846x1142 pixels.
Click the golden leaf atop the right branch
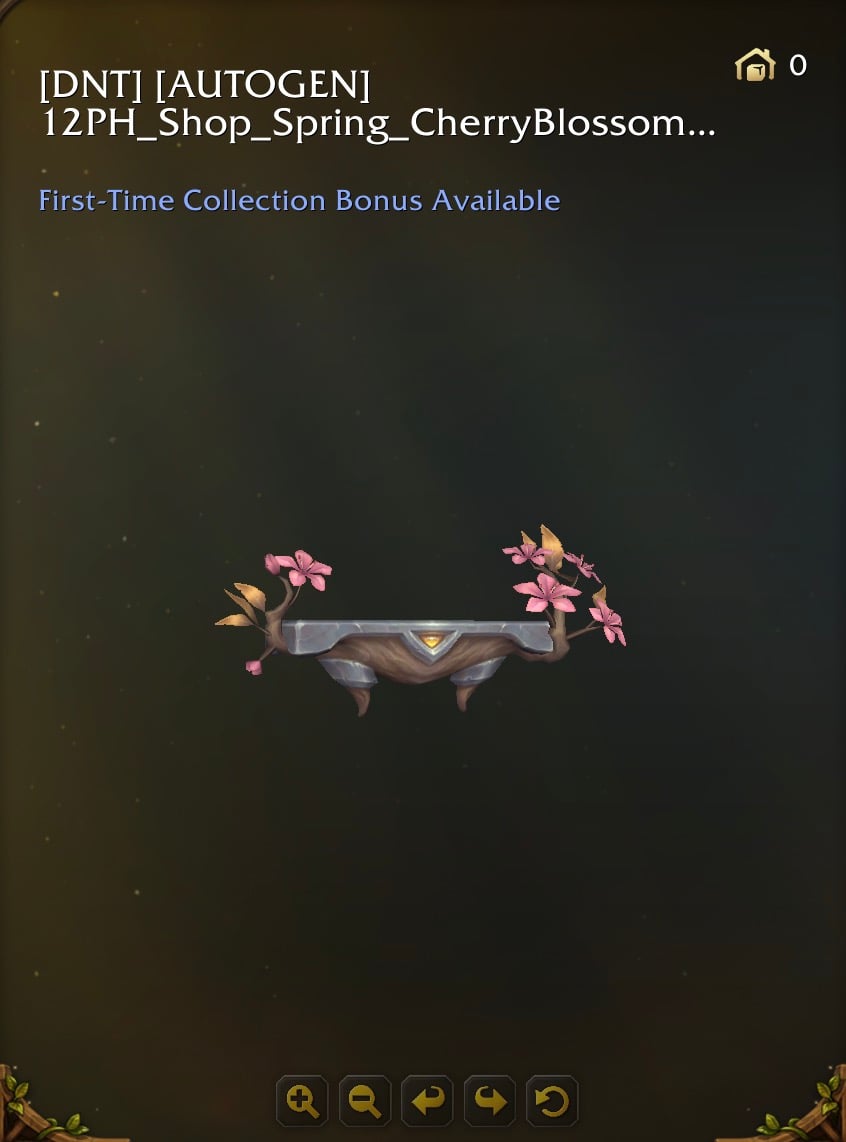(x=551, y=546)
